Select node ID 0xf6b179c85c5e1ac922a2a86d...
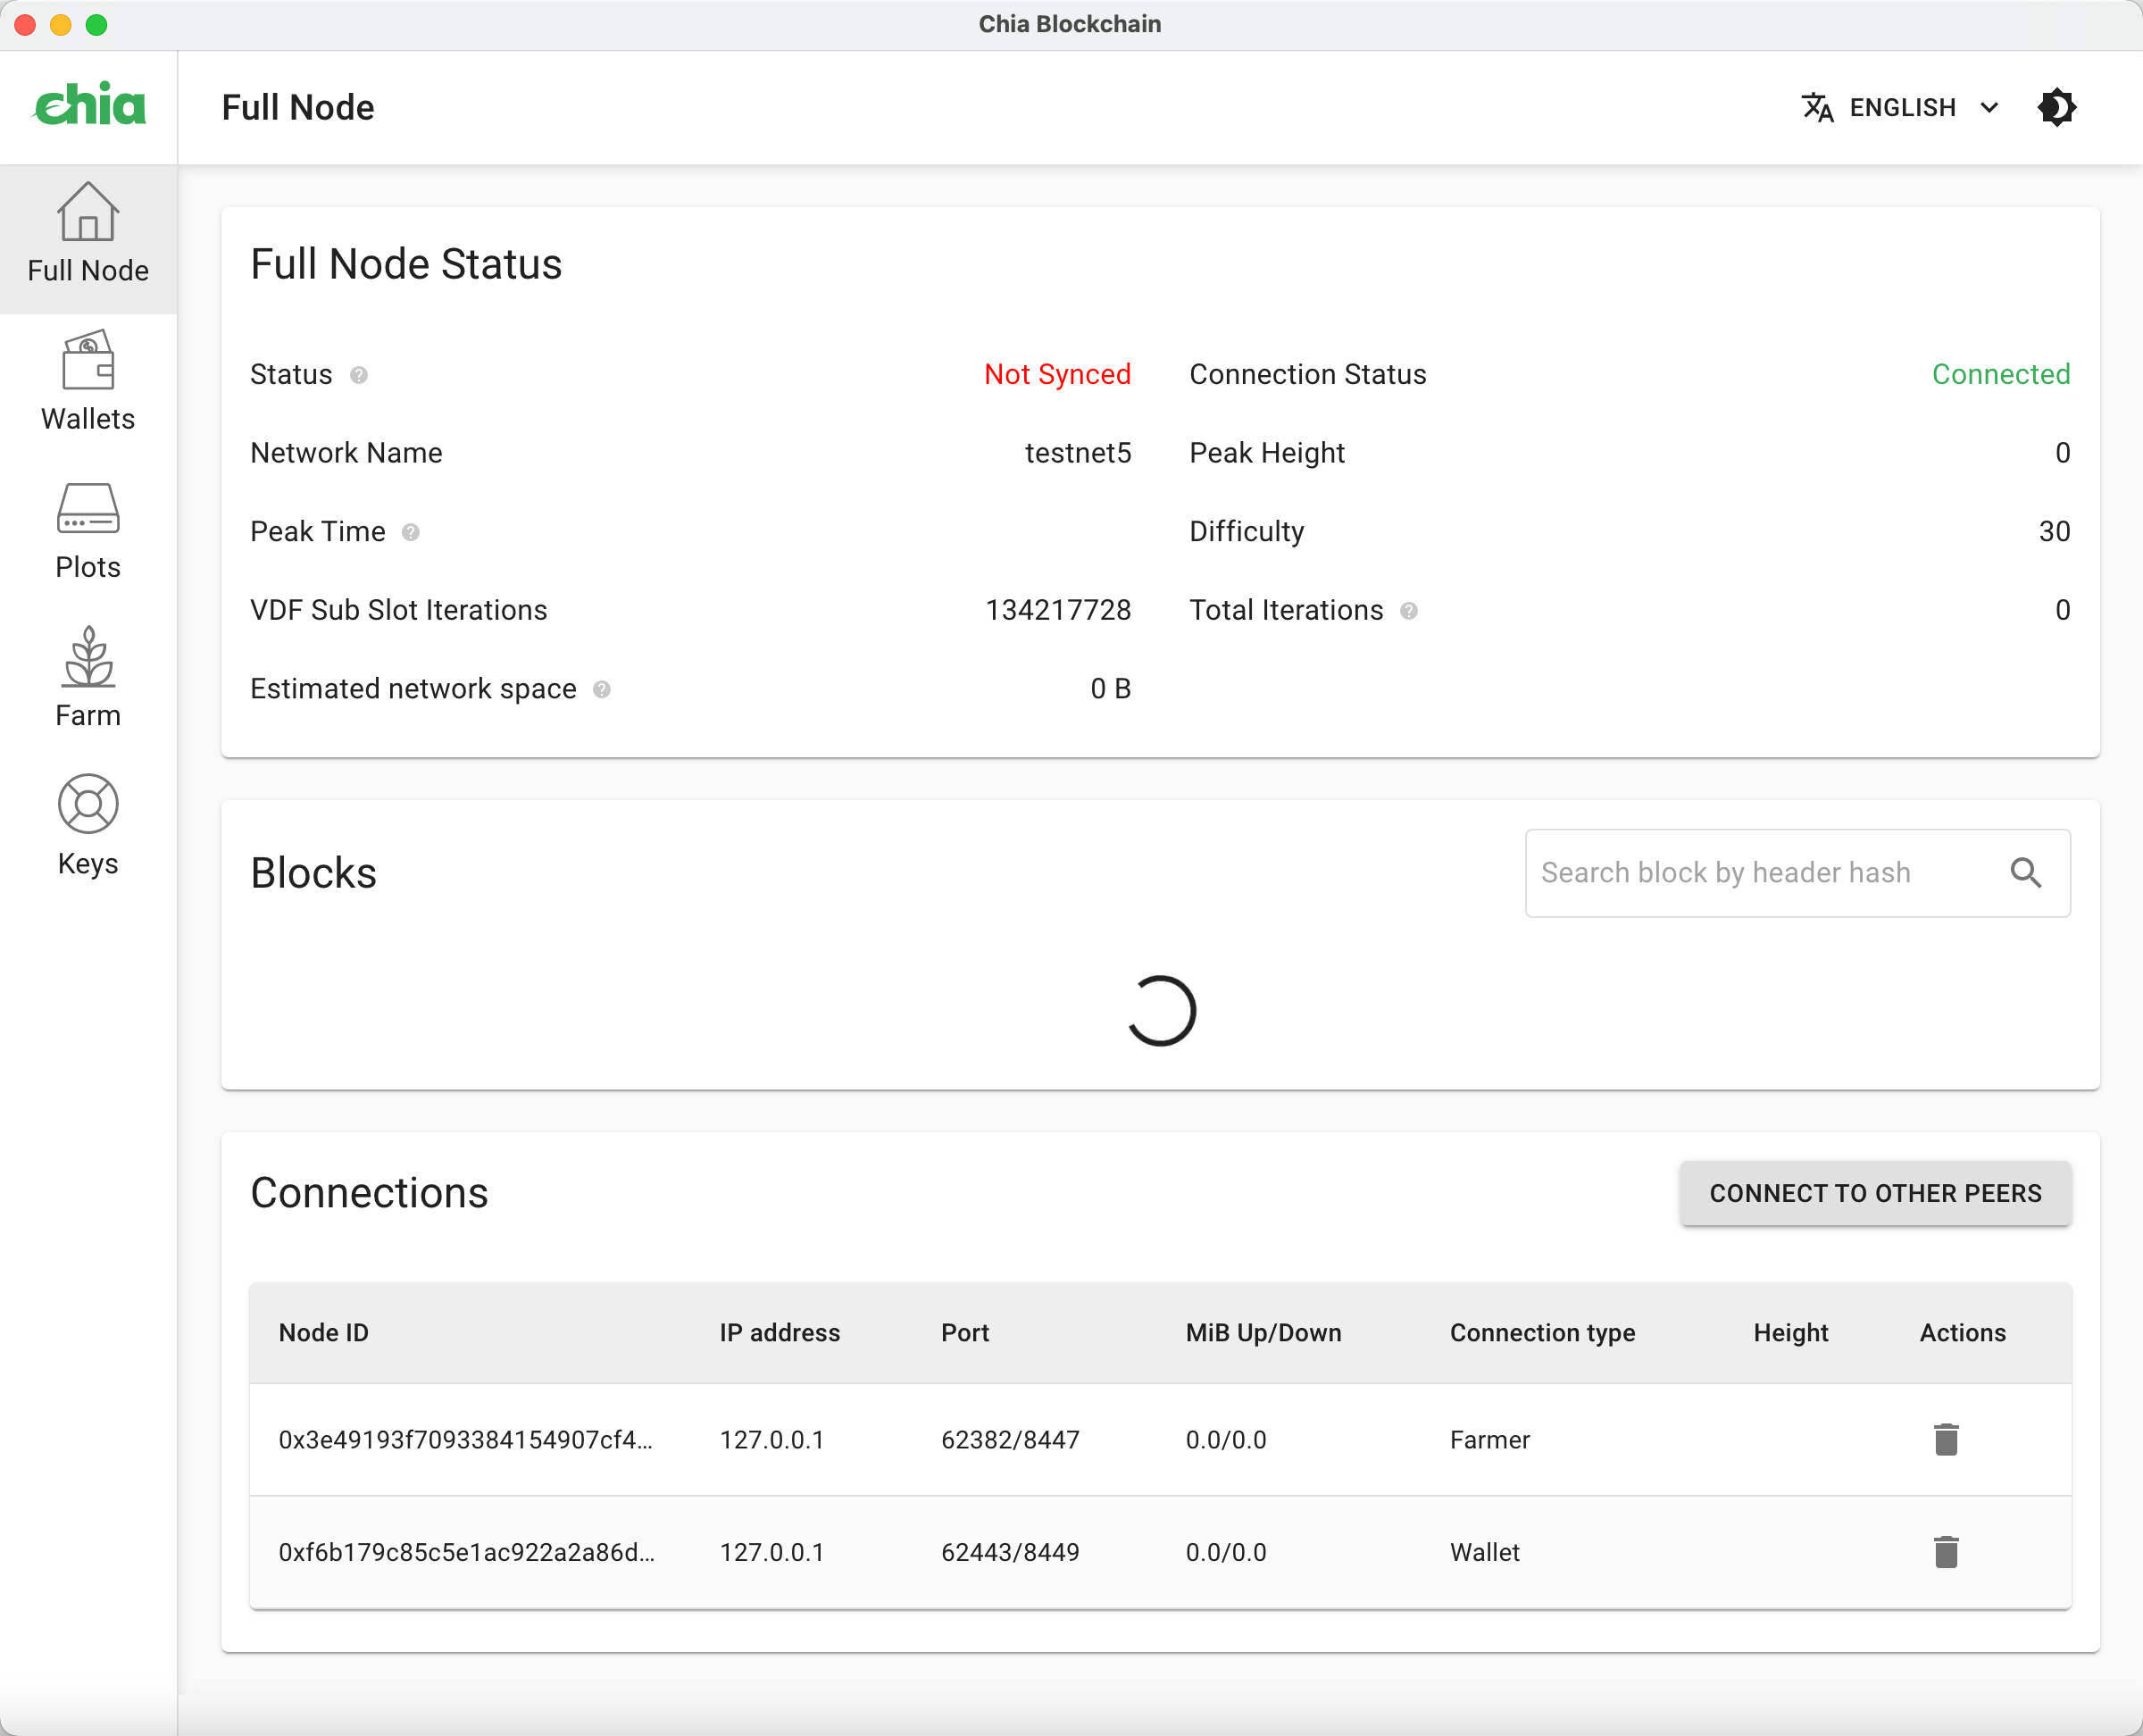Screen dimensions: 2143x1736 466,1552
